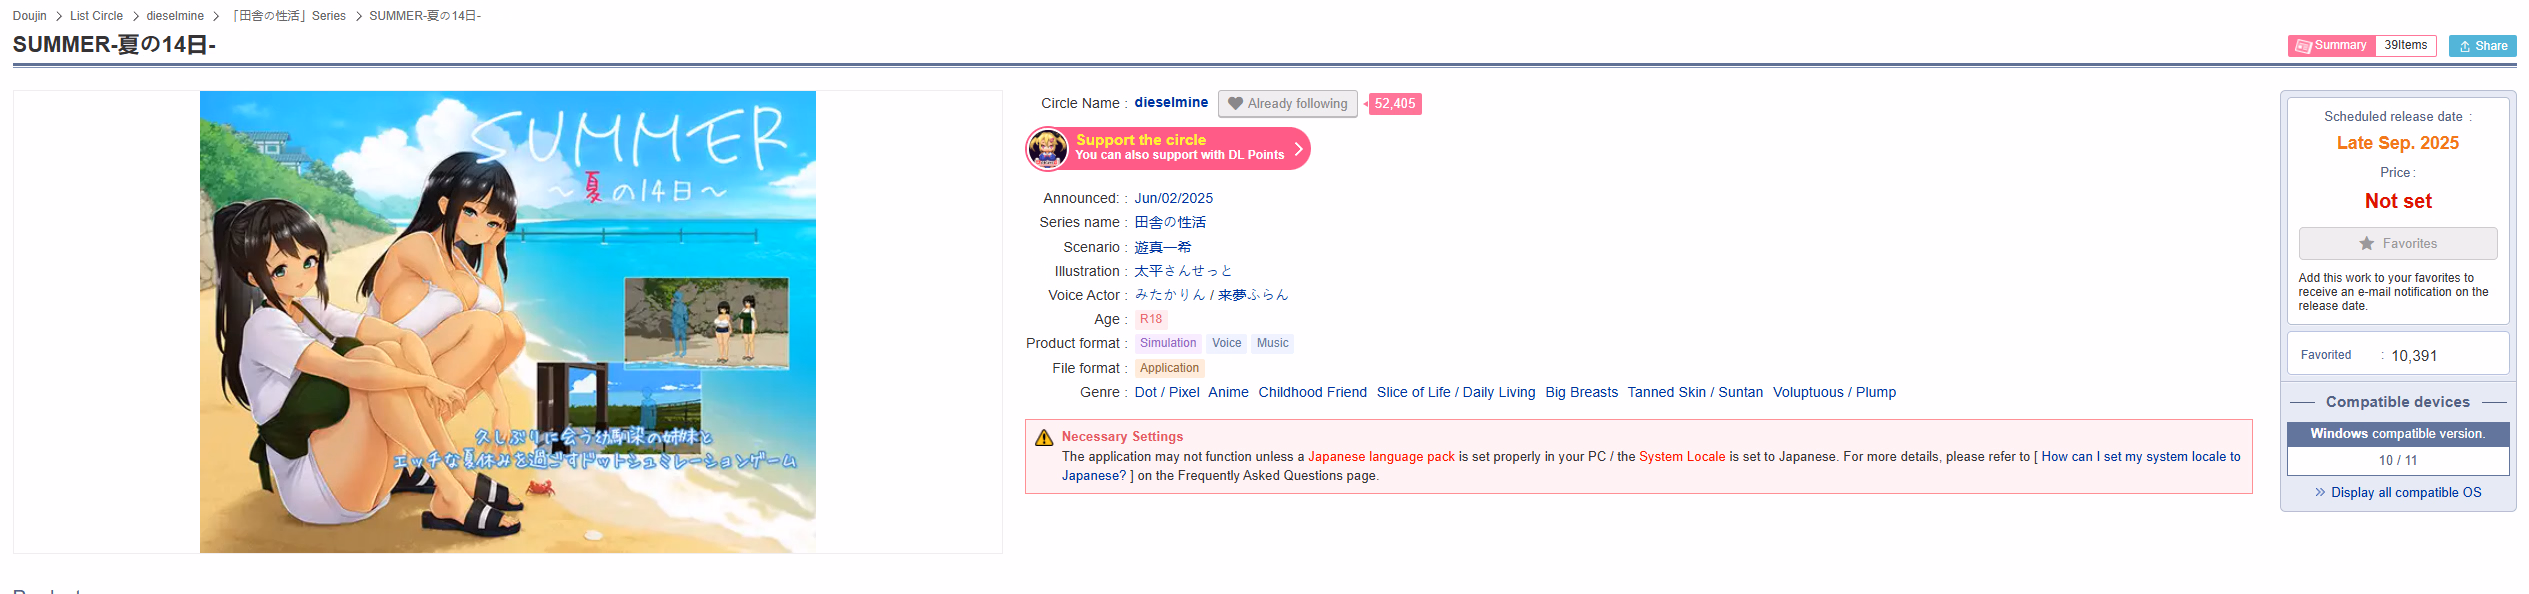Open the dieselmine circle name link

(x=1170, y=103)
